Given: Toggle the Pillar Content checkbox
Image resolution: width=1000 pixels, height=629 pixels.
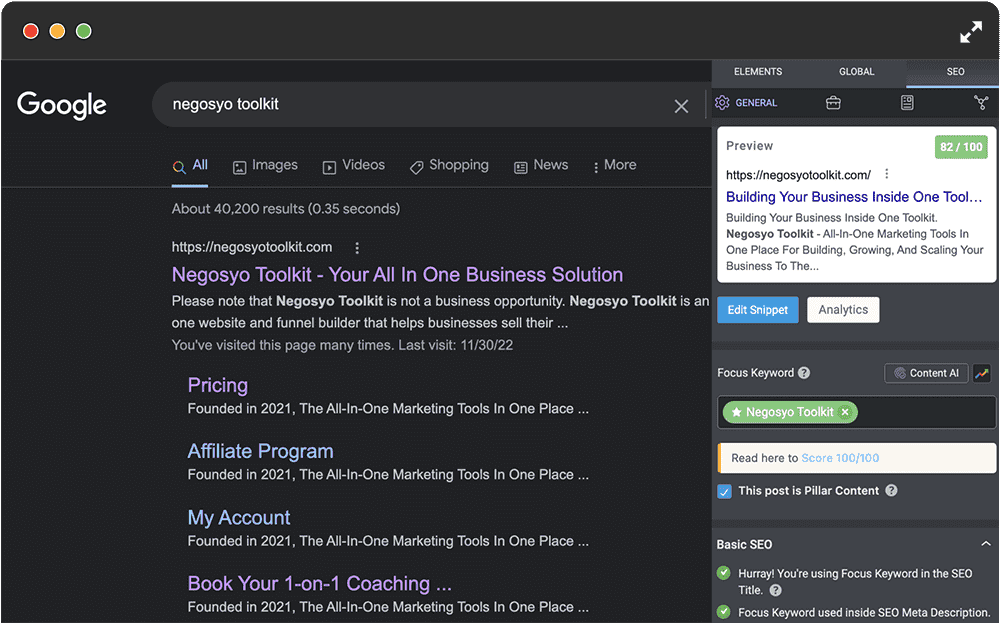Looking at the screenshot, I should [724, 491].
